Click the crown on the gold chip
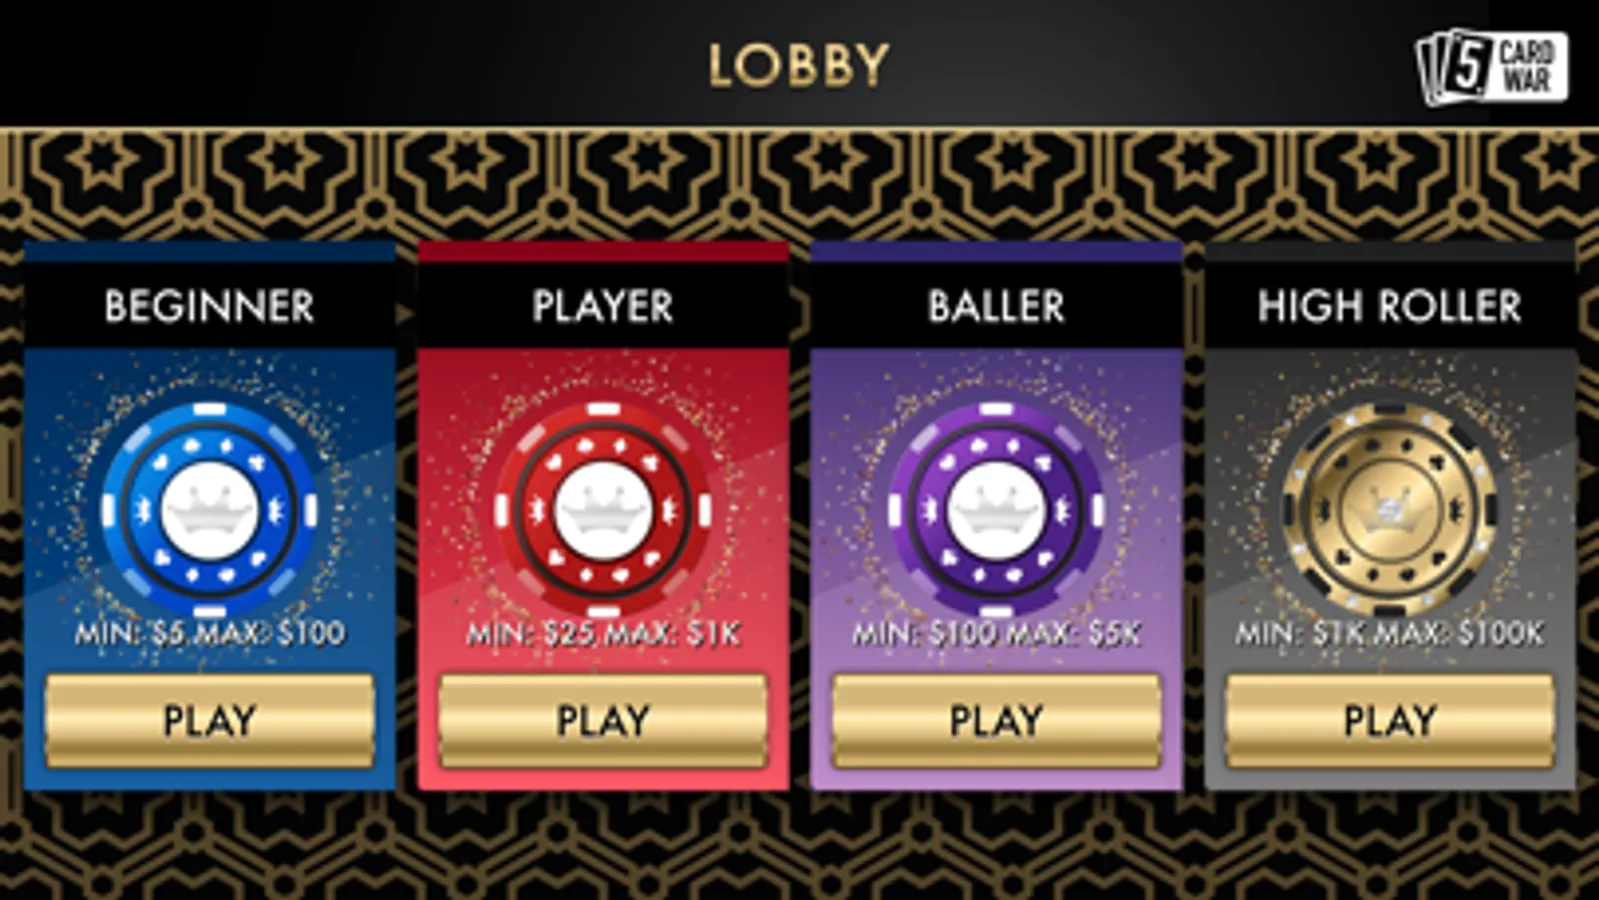 click(x=1389, y=507)
